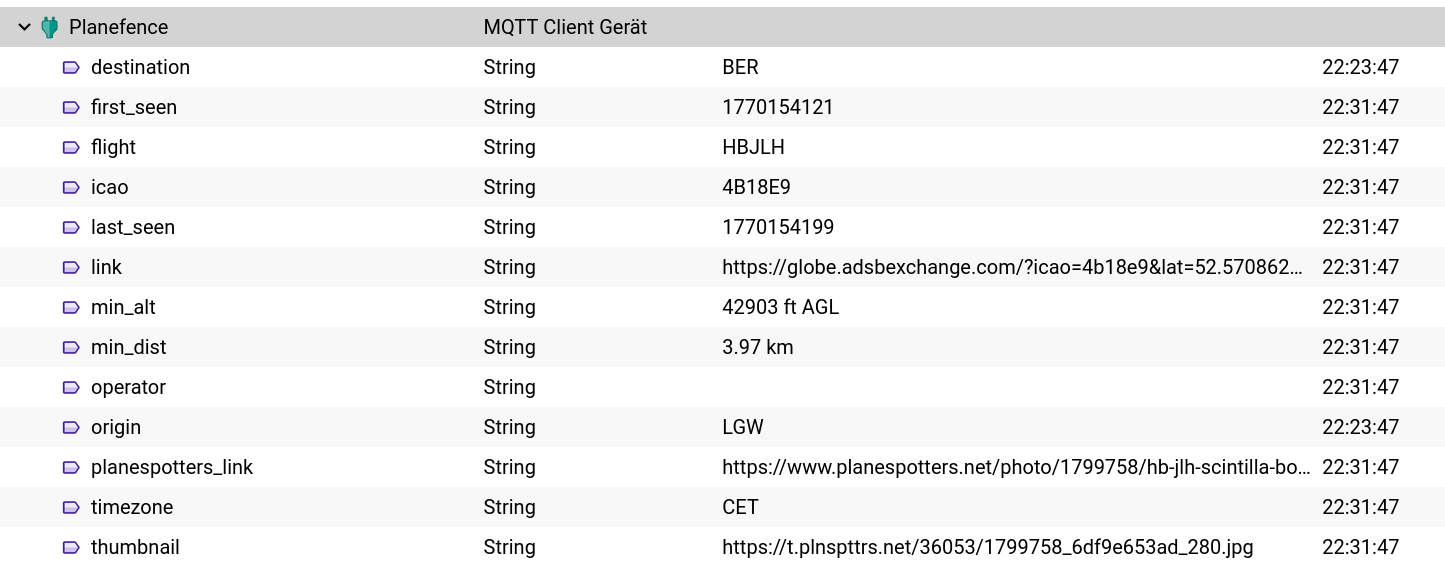The width and height of the screenshot is (1445, 562).
Task: Collapse the Planefence device tree
Action: (25, 27)
